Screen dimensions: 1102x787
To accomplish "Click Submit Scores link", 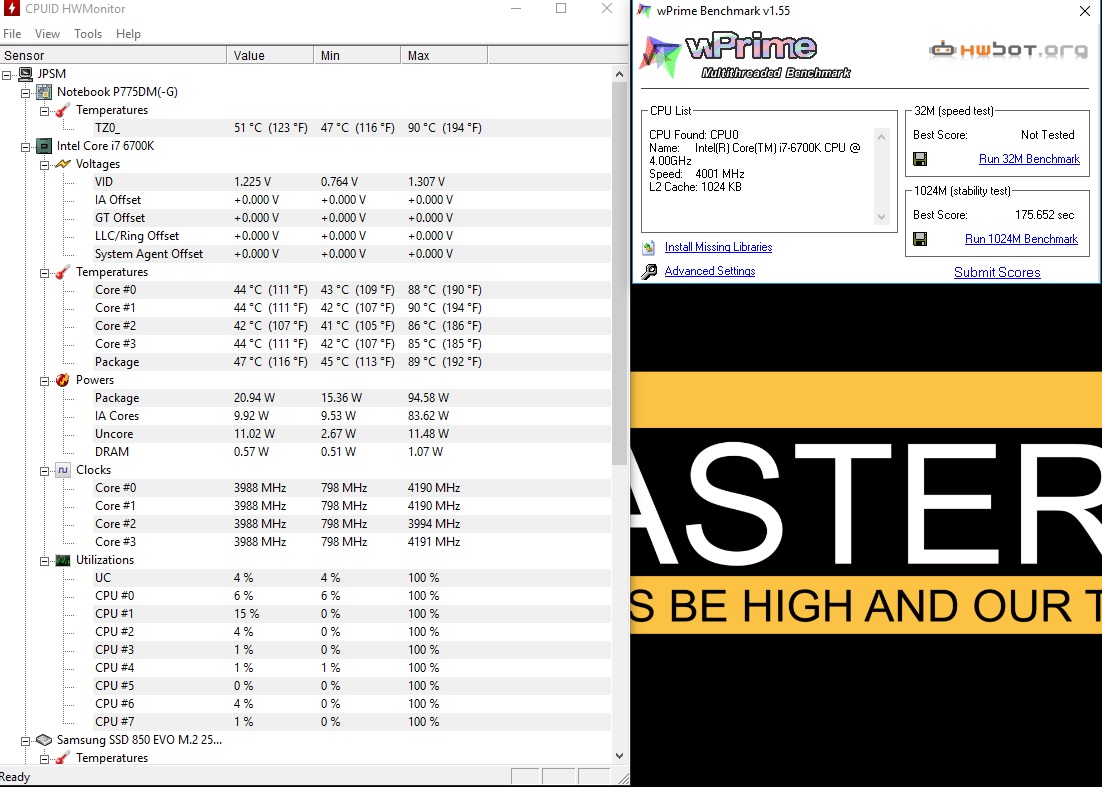I will 997,273.
